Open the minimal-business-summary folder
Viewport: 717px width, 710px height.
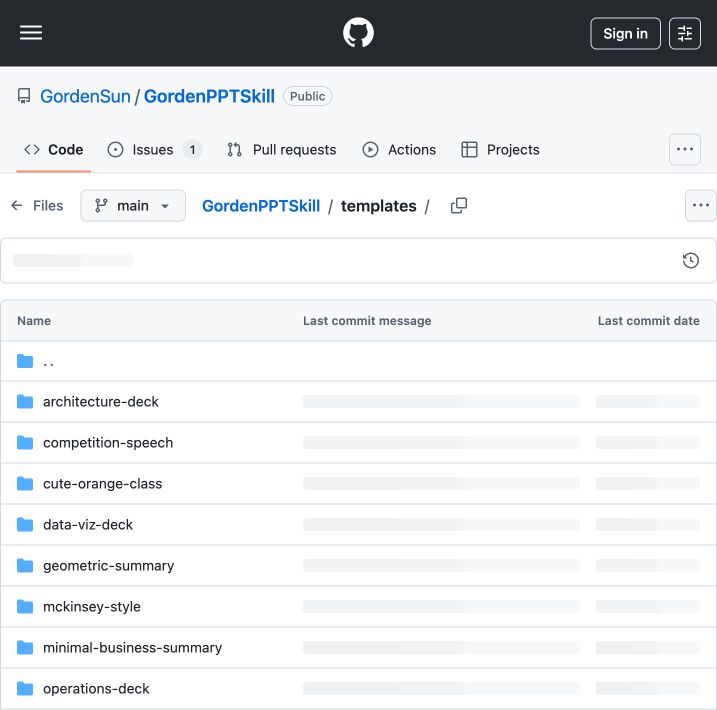[x=132, y=647]
